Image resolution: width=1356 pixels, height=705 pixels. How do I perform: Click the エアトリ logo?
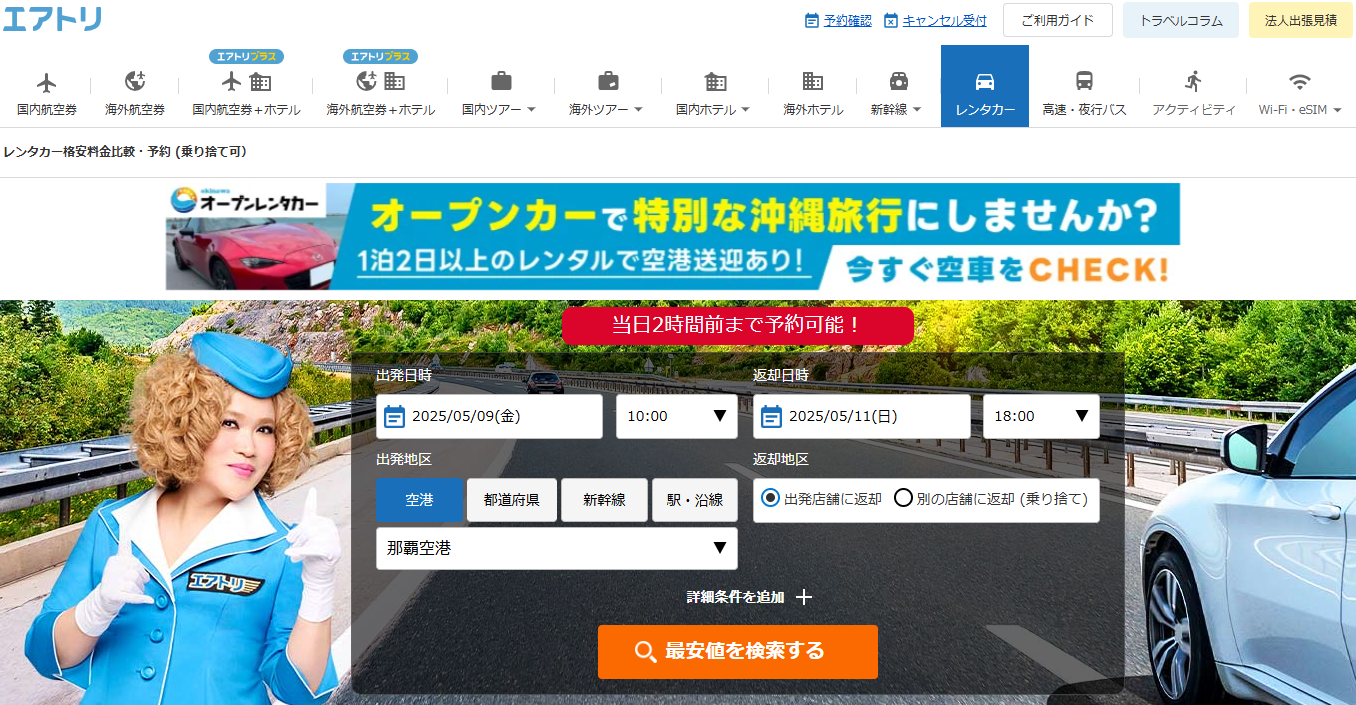click(52, 19)
